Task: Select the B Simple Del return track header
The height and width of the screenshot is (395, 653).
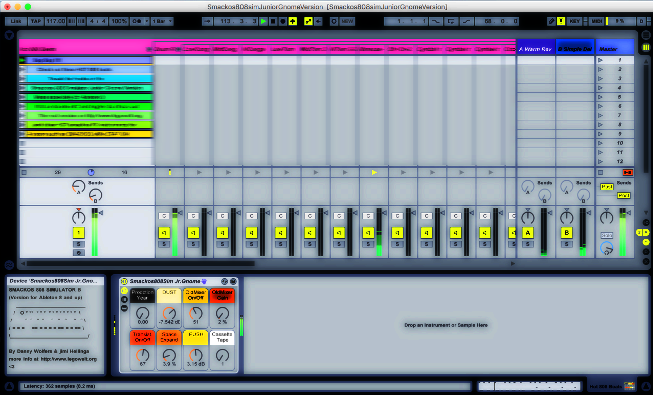Action: 575,47
